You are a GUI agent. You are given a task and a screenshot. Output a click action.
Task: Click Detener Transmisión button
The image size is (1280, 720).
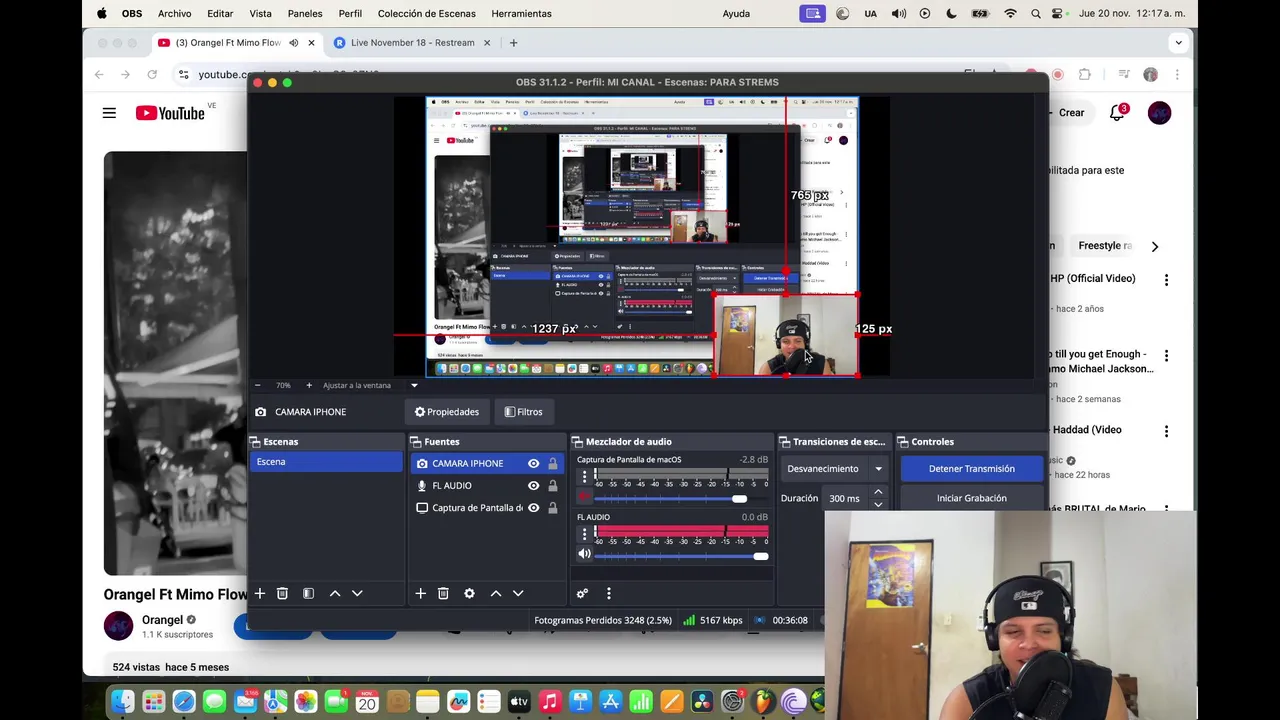click(x=971, y=469)
